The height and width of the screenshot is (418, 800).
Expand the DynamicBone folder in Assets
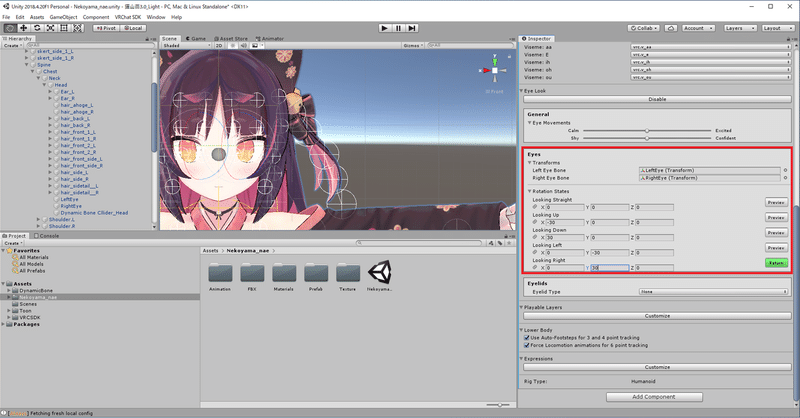click(9, 290)
